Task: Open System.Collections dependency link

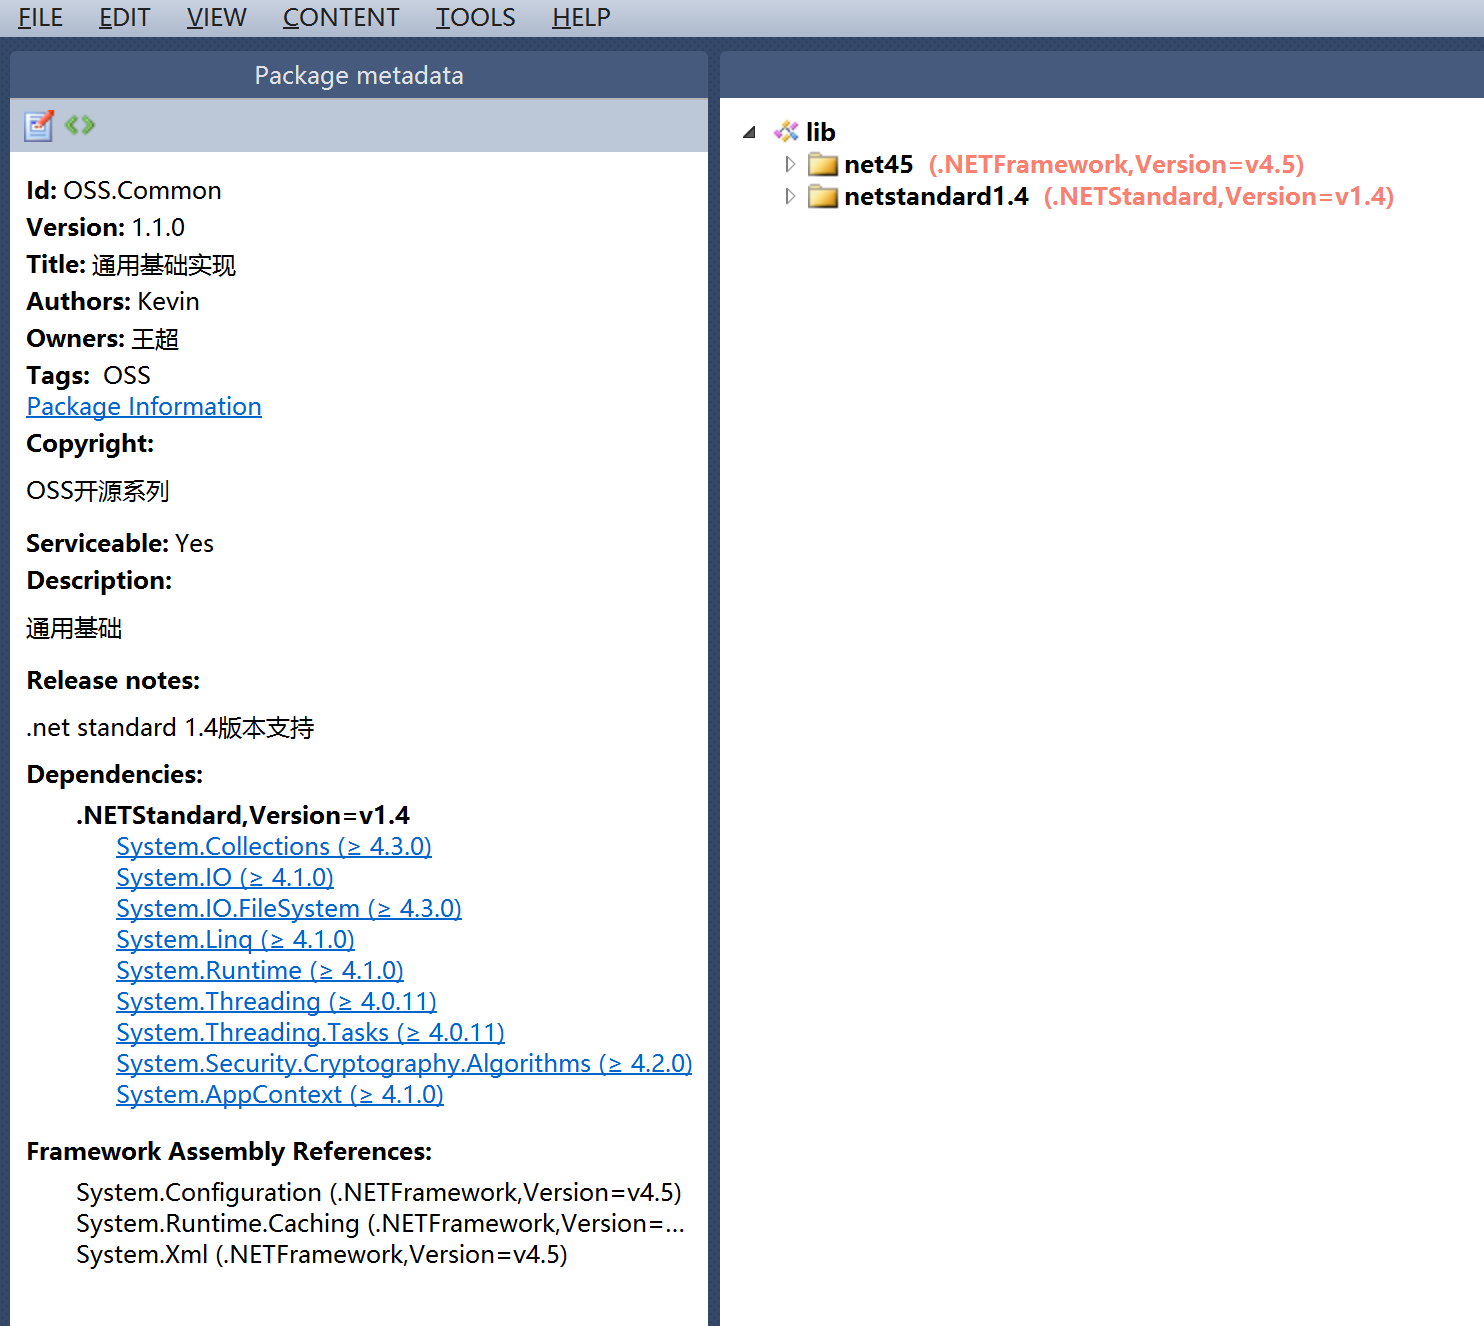Action: tap(274, 847)
